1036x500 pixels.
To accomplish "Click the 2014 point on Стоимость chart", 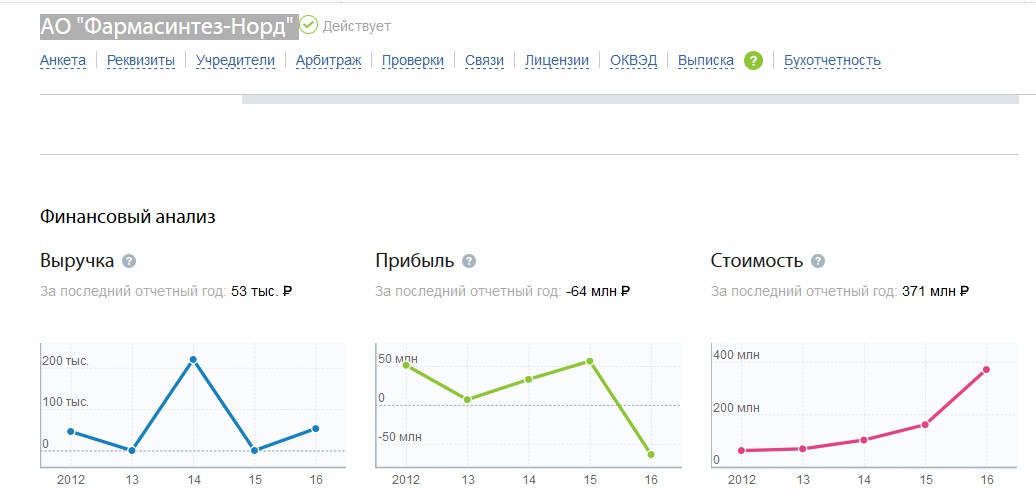I will coord(864,440).
